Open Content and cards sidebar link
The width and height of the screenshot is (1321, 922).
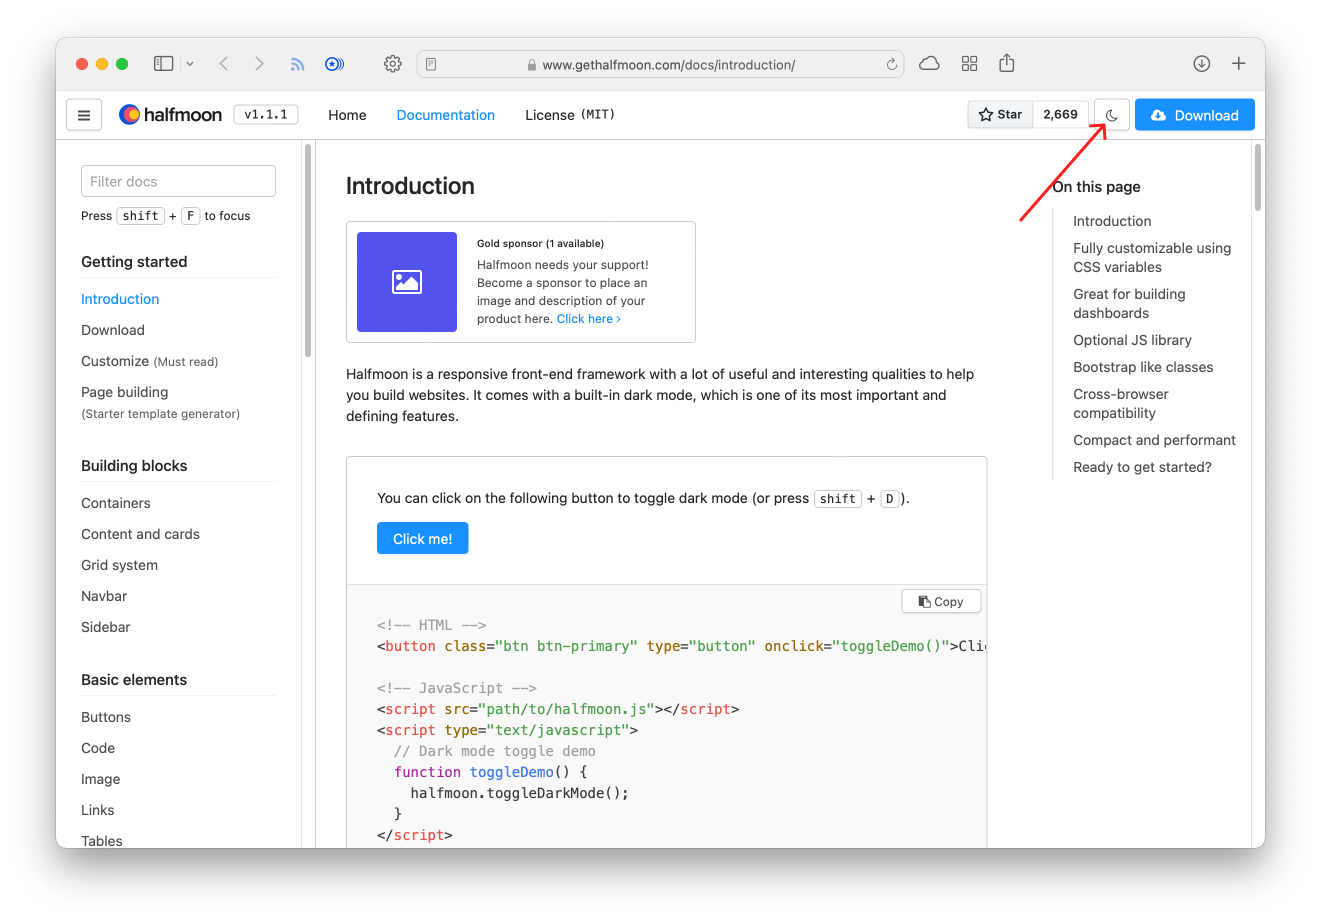click(x=140, y=534)
